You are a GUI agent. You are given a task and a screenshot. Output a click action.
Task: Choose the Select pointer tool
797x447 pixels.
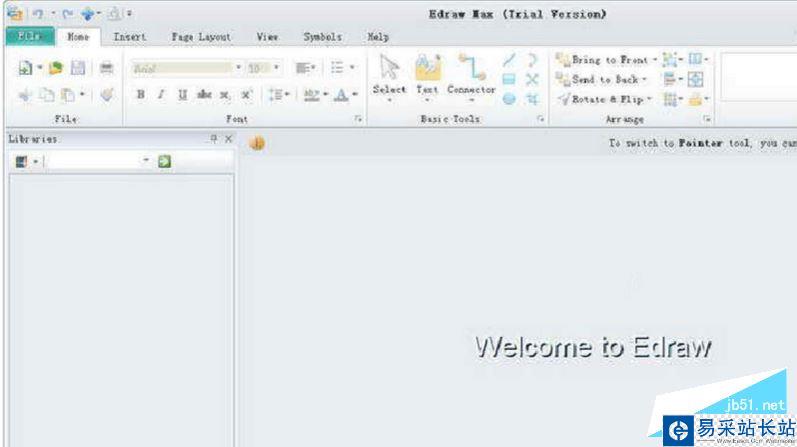coord(389,77)
